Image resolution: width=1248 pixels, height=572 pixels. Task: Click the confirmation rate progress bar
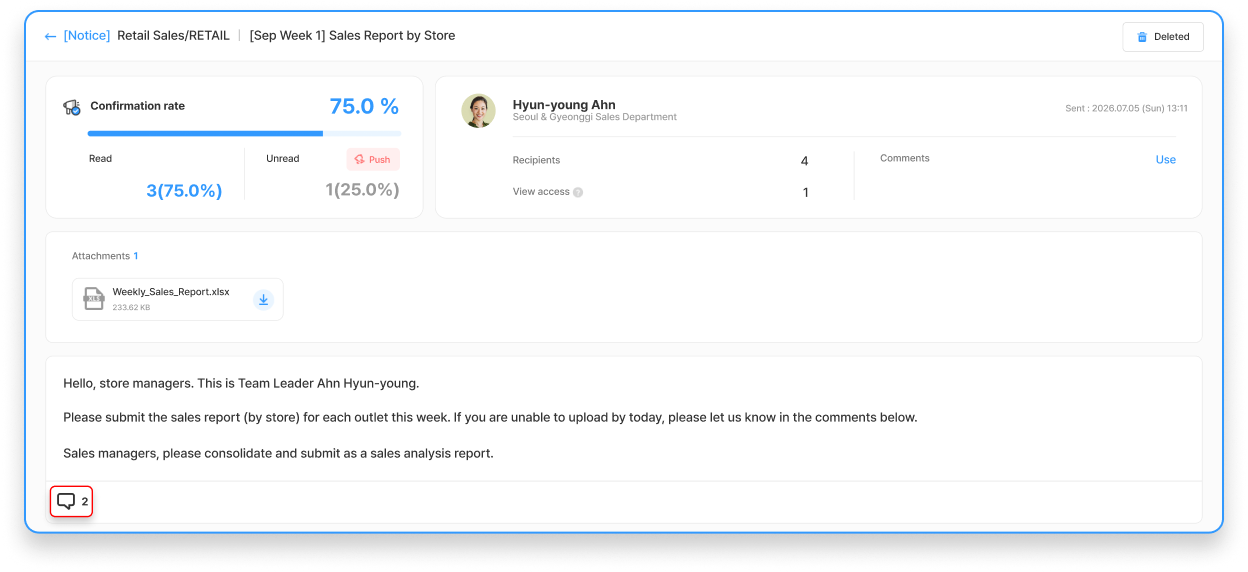[x=244, y=133]
